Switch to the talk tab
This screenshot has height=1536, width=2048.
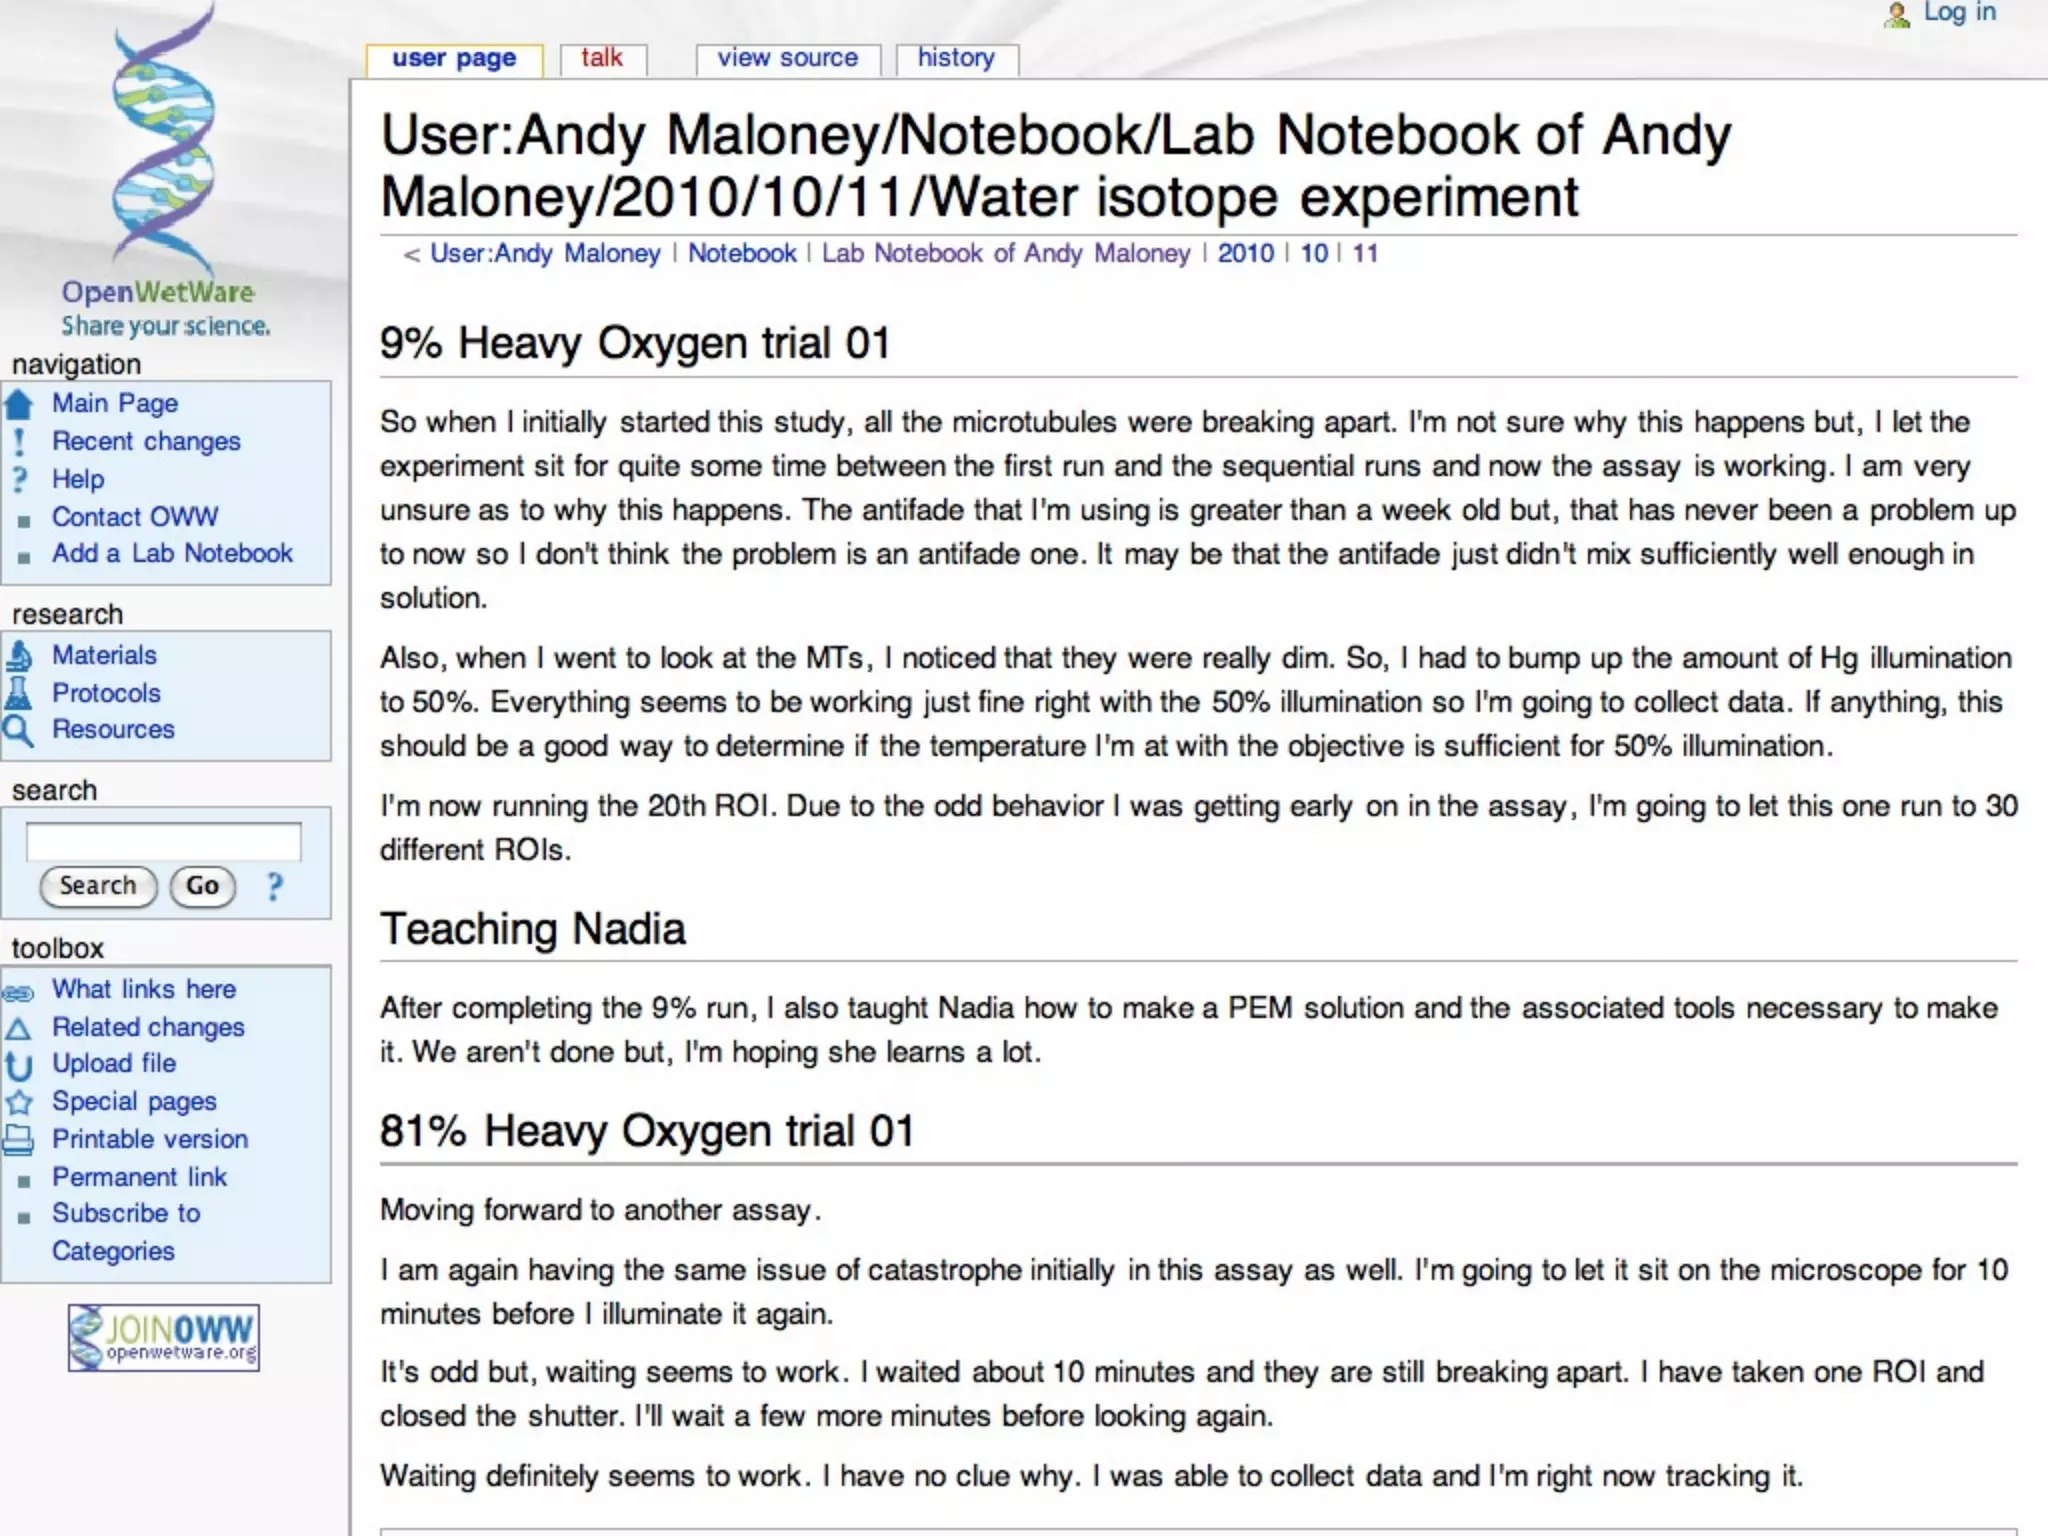pyautogui.click(x=602, y=59)
